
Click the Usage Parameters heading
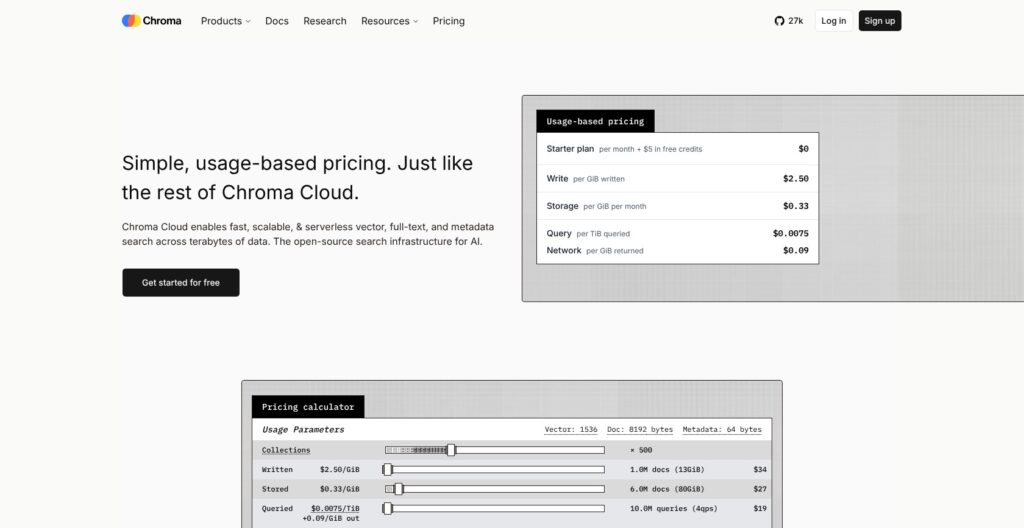click(303, 429)
